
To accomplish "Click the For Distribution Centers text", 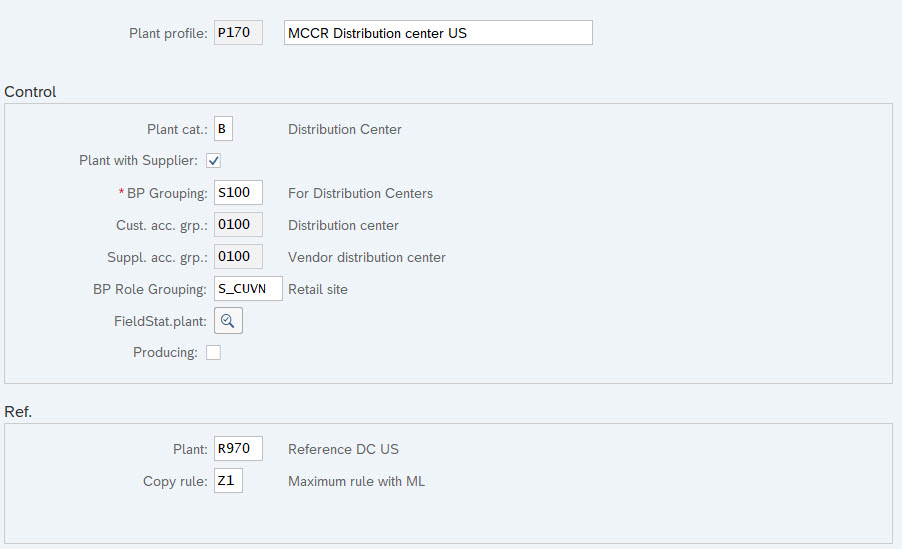I will coord(360,193).
